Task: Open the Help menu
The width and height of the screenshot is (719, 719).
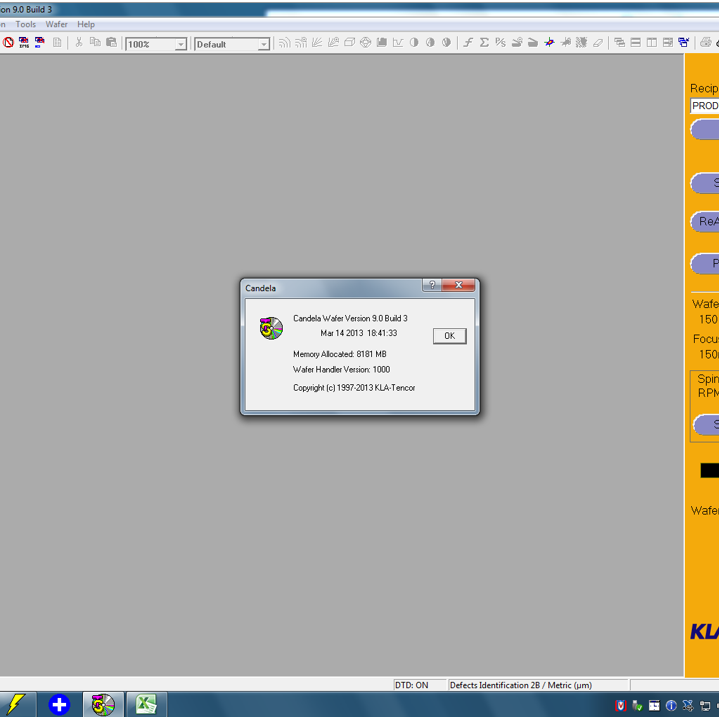Action: 86,24
